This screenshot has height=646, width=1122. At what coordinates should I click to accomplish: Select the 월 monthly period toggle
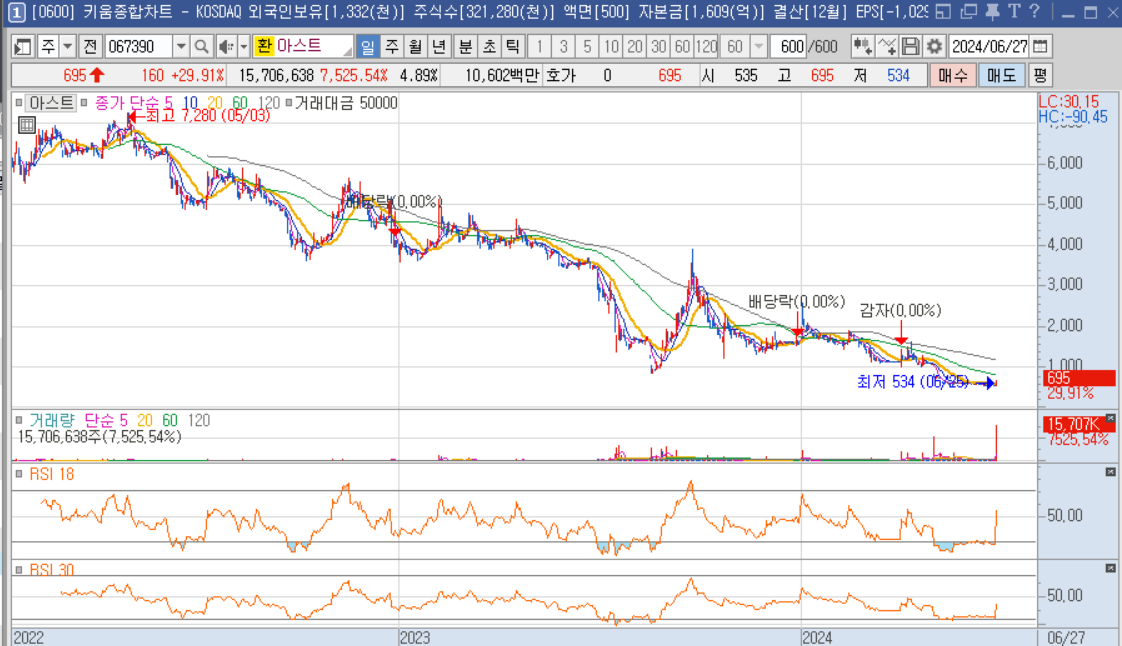pos(415,47)
